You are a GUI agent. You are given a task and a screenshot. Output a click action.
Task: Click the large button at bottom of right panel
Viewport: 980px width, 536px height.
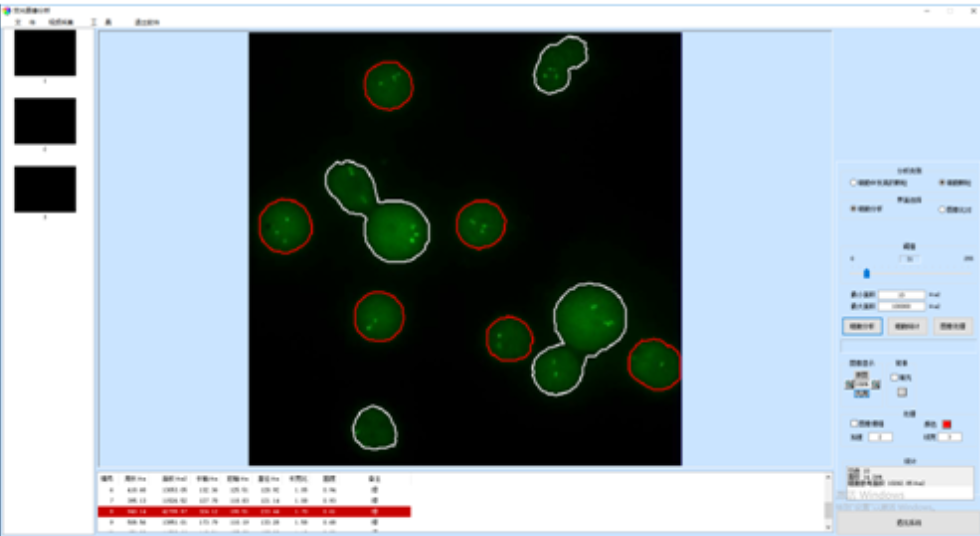(x=908, y=523)
